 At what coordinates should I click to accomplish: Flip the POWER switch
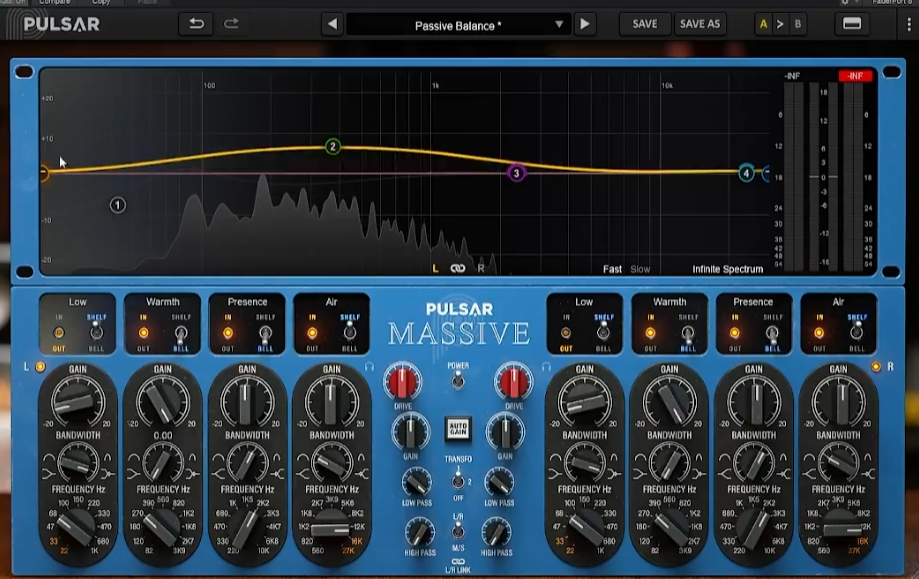coord(458,381)
